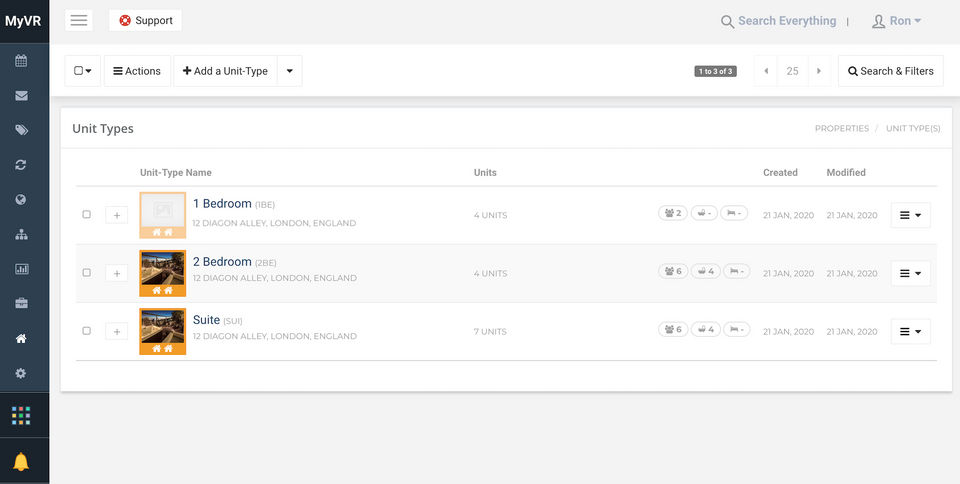
Task: Open the bar chart reports icon
Action: [x=21, y=269]
